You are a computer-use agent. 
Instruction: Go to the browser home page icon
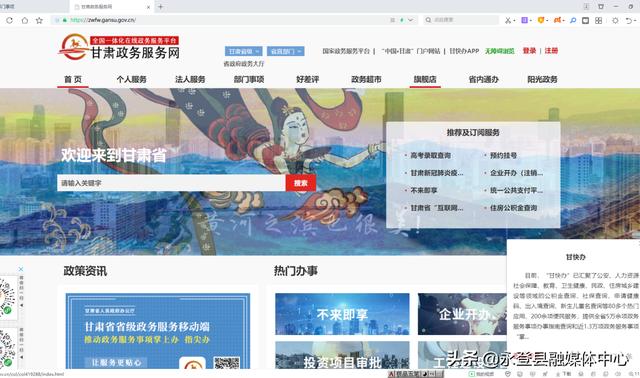pos(24,20)
